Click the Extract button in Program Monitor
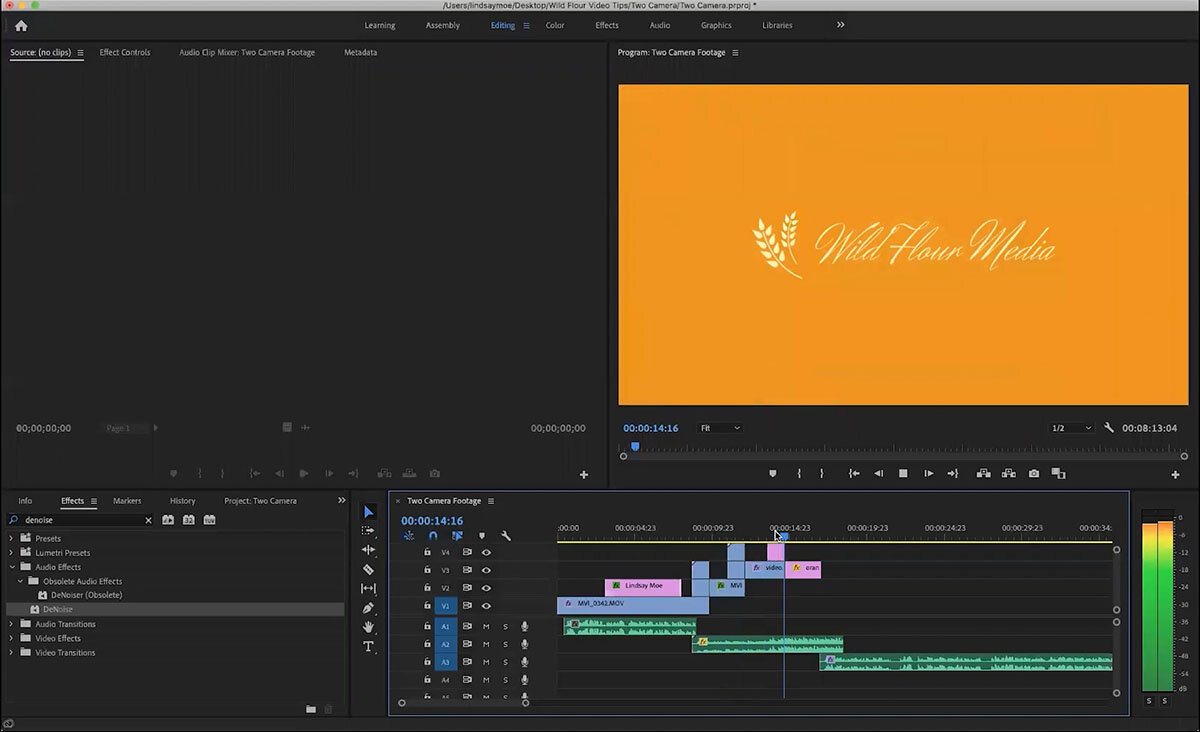This screenshot has height=732, width=1200. click(x=1009, y=474)
